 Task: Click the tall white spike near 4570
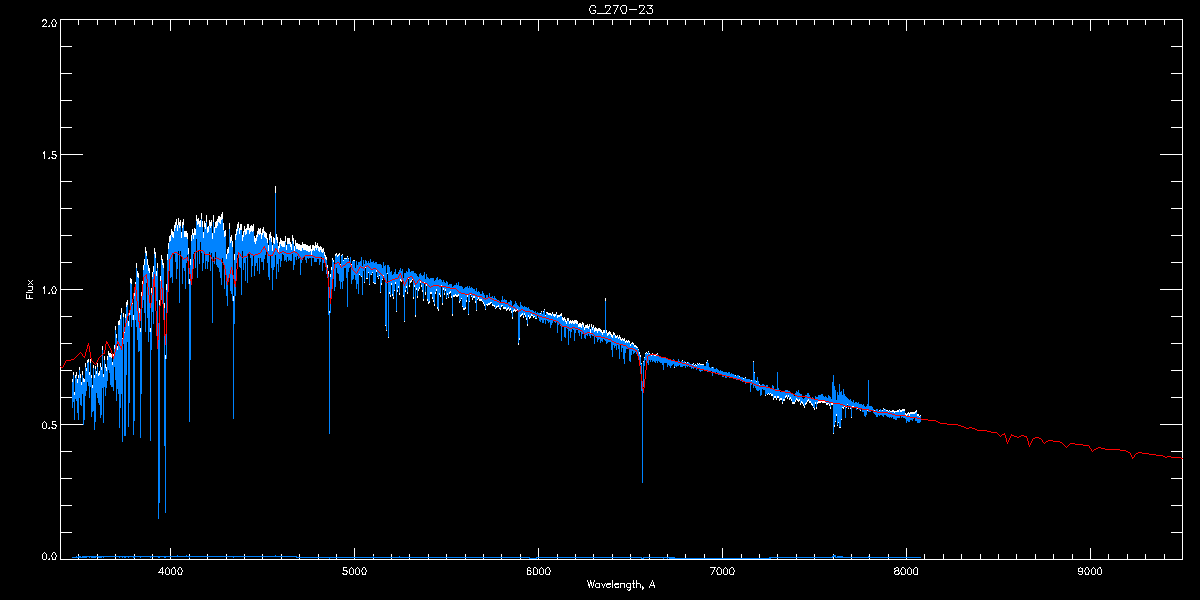(x=275, y=210)
